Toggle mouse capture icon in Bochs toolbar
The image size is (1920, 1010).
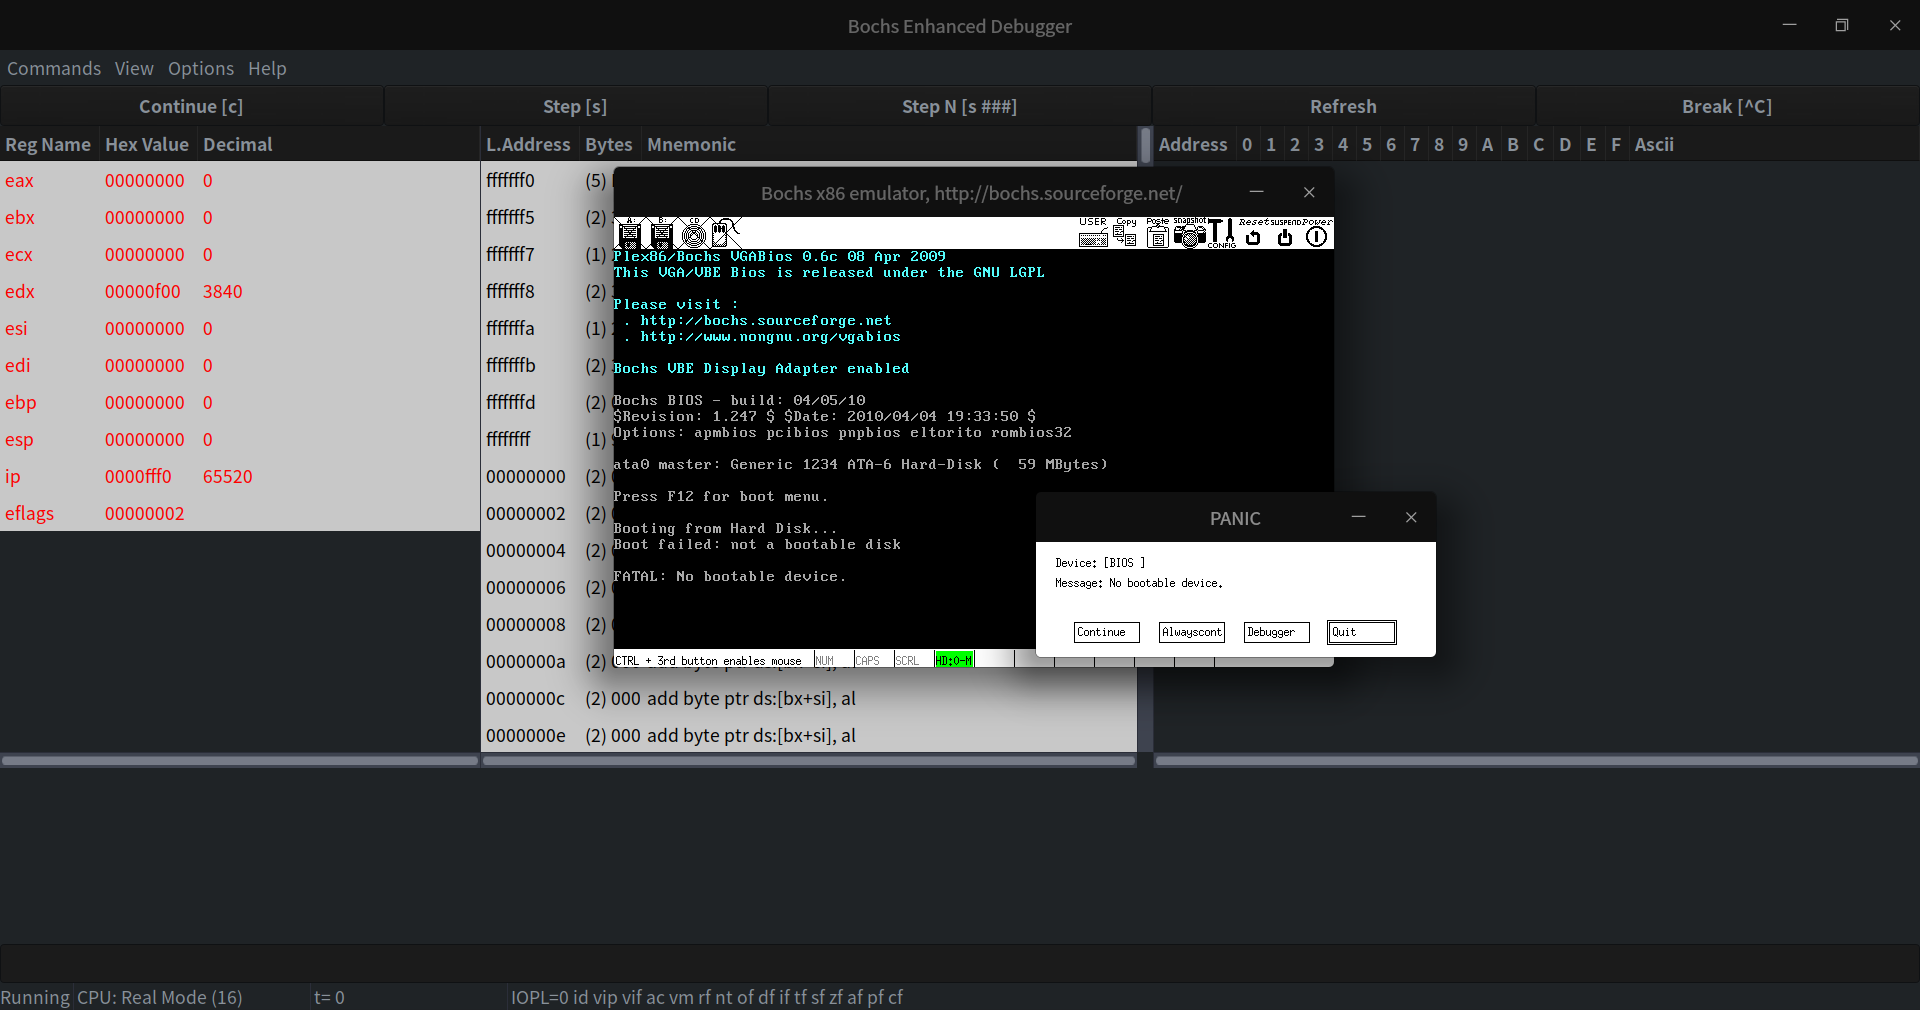(726, 233)
